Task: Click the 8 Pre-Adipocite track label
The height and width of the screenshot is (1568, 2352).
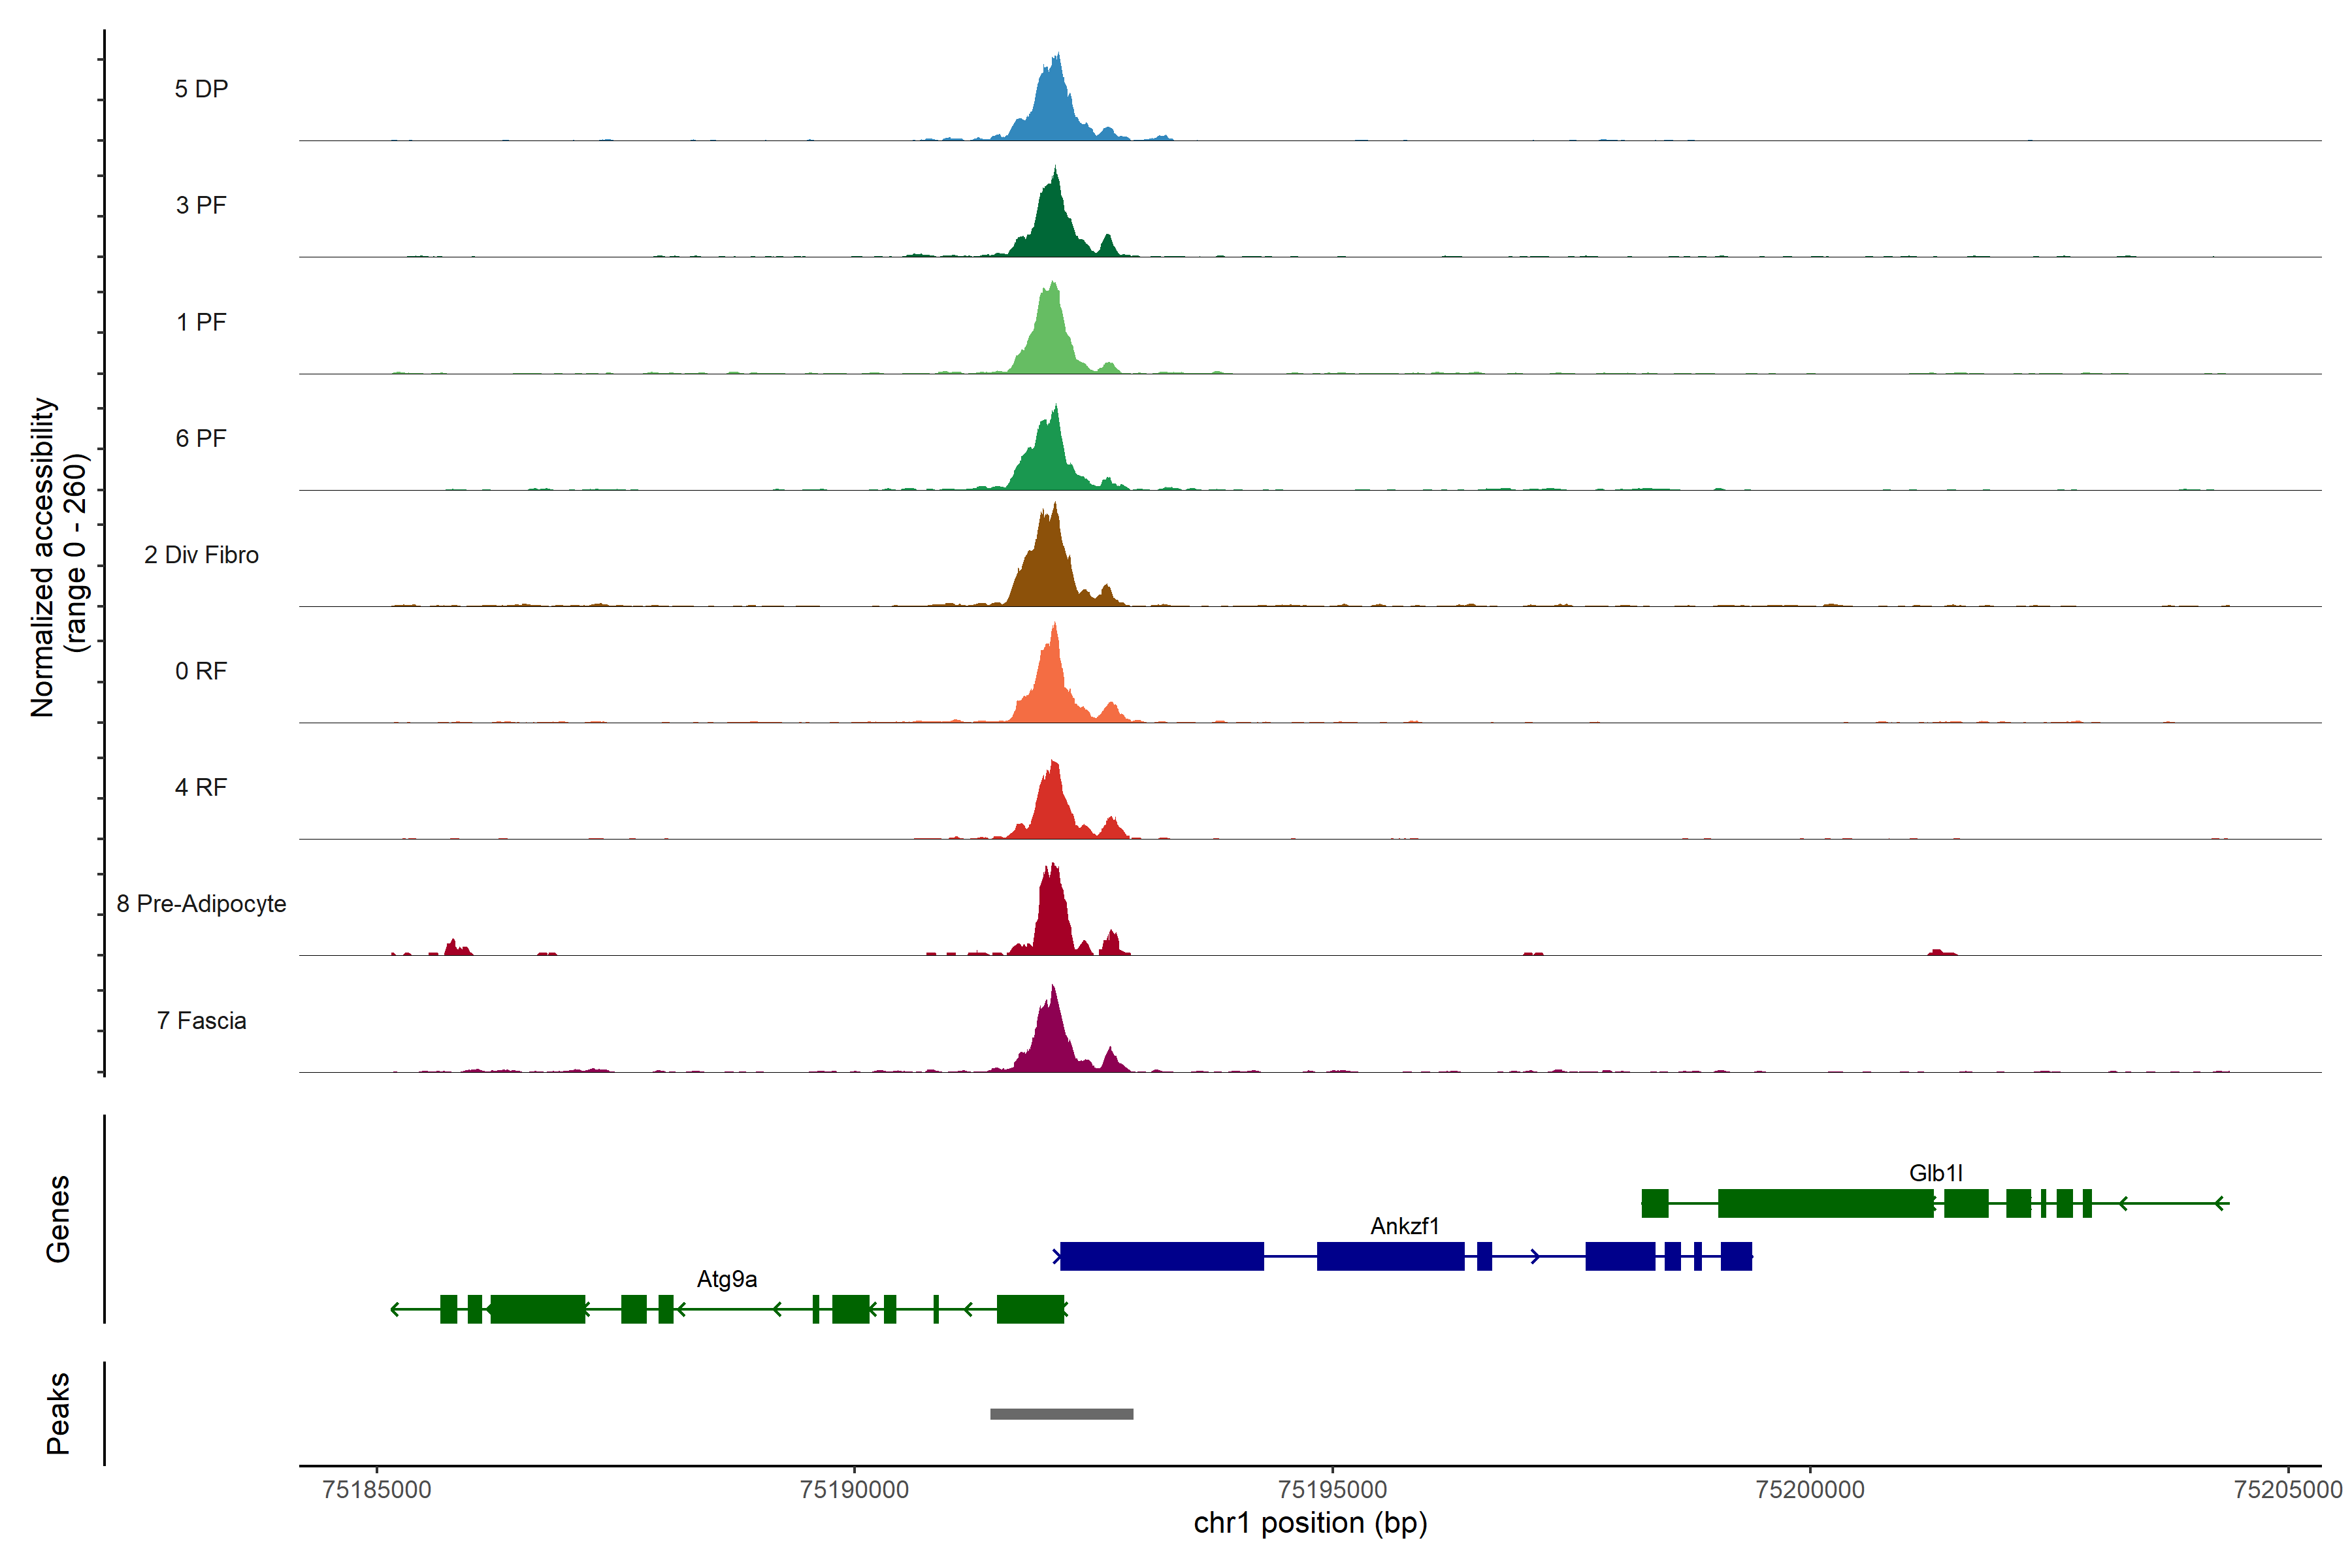Action: click(201, 904)
